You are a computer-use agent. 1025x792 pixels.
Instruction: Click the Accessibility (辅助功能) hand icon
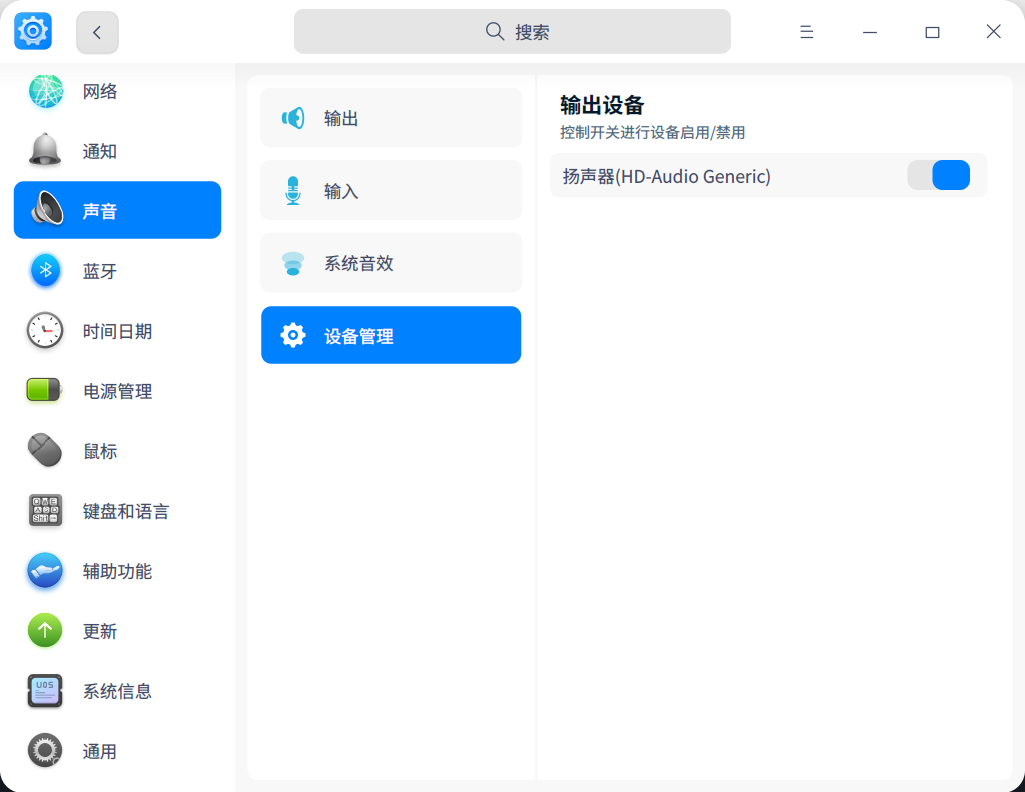(45, 570)
